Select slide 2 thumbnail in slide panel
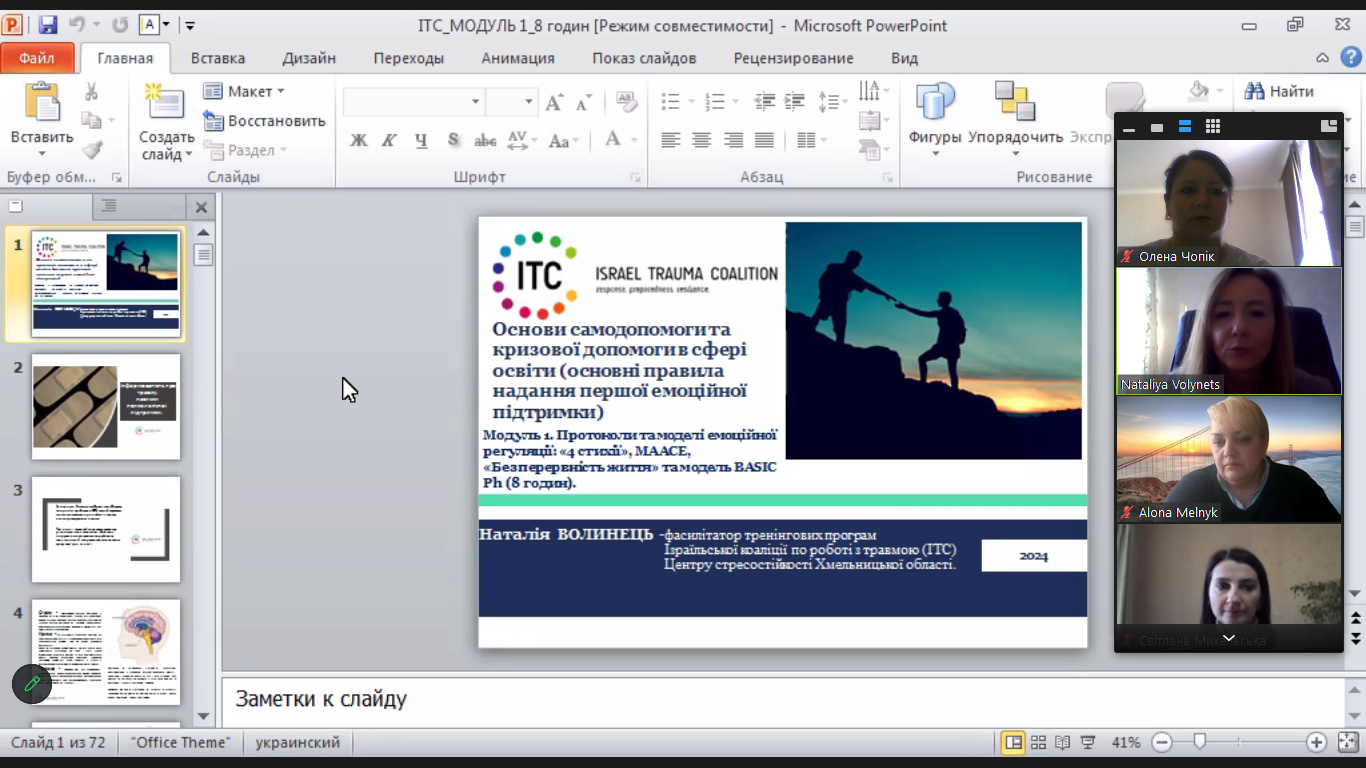Viewport: 1366px width, 768px height. [106, 406]
